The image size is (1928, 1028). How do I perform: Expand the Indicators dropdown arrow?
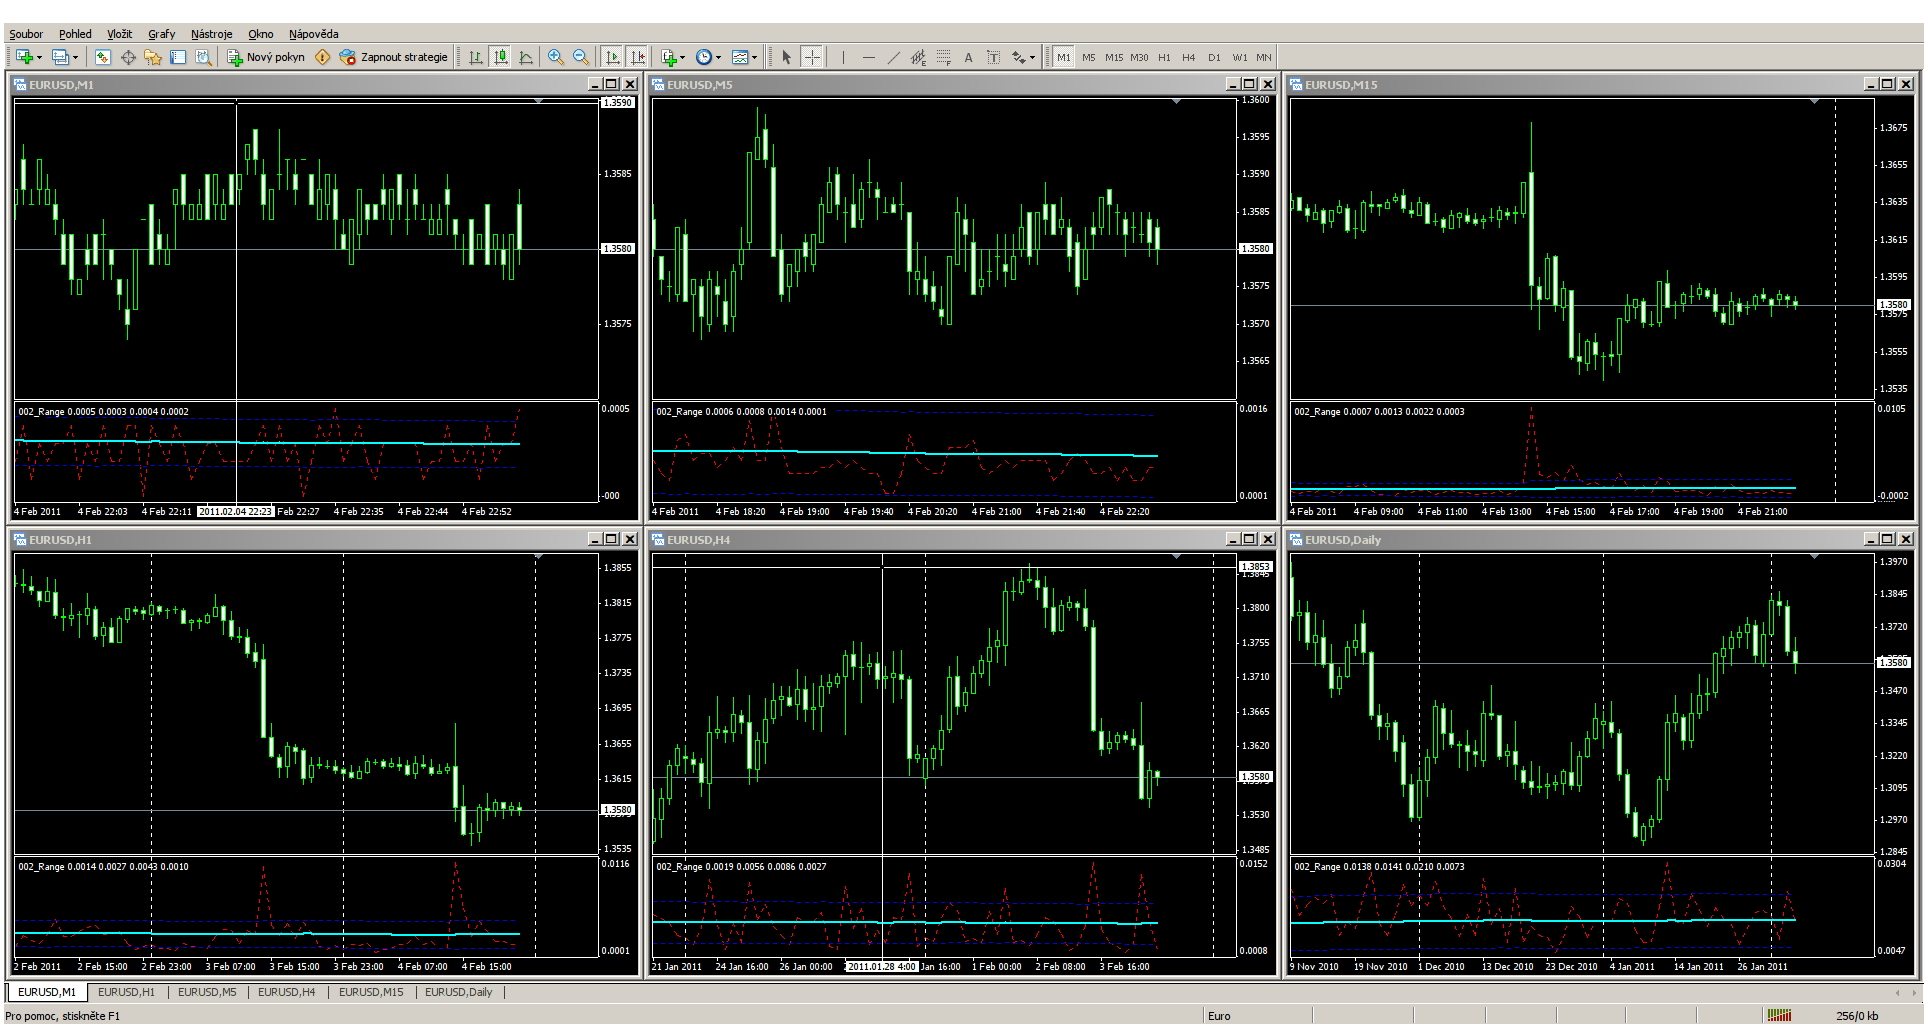pyautogui.click(x=683, y=57)
